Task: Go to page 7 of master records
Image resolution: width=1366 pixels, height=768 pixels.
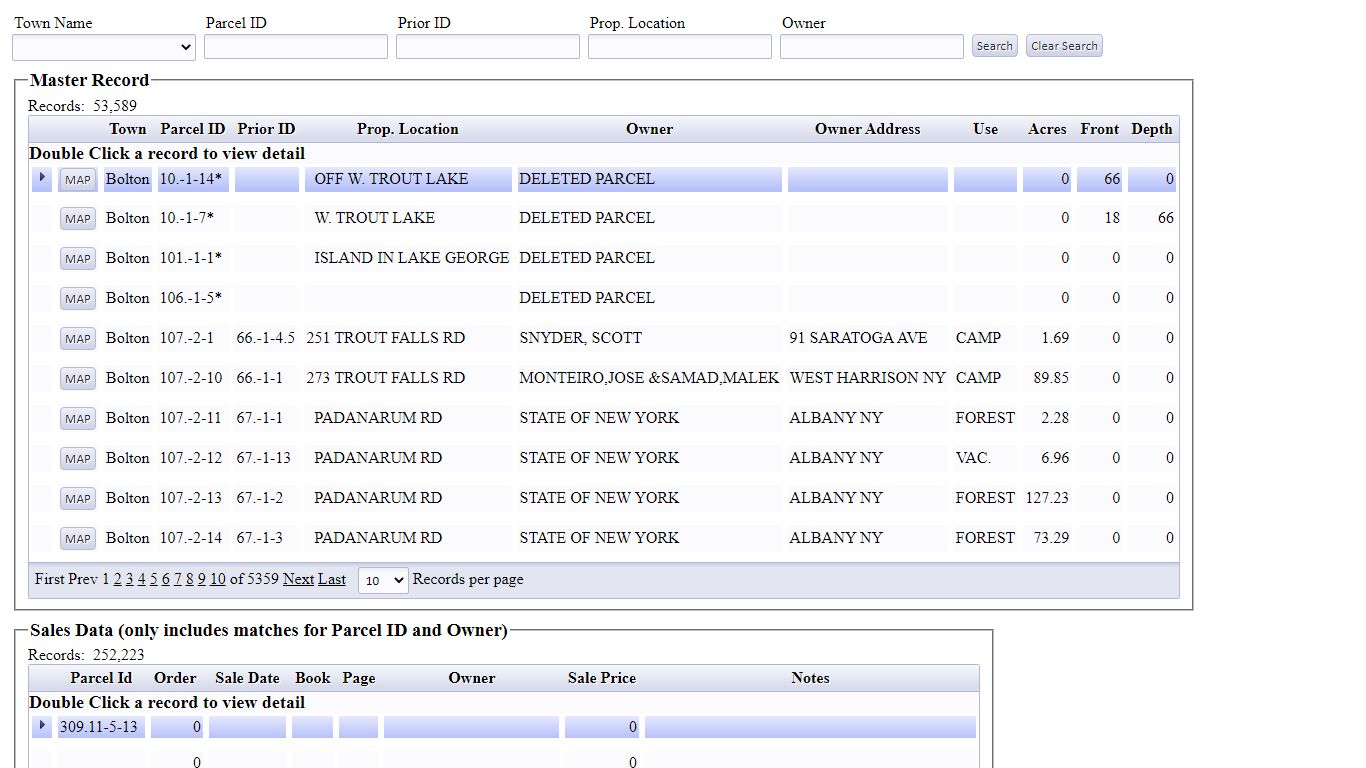Action: [x=178, y=579]
